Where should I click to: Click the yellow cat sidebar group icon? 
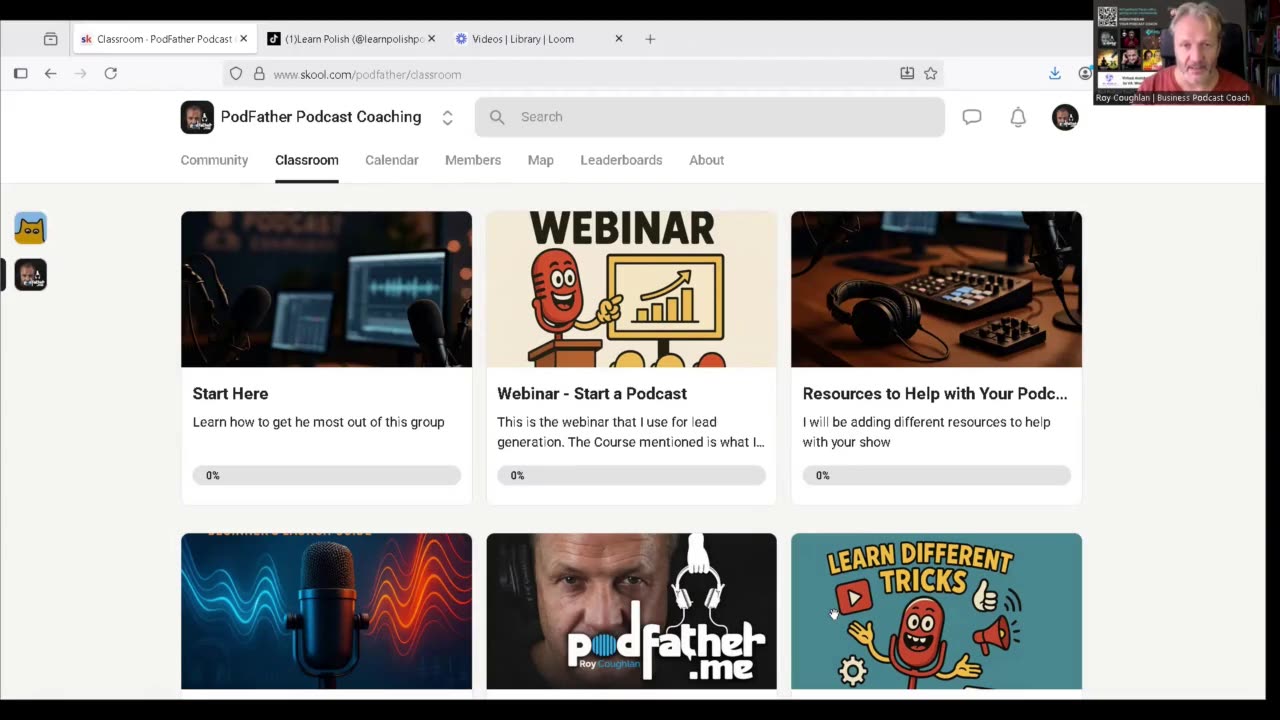coord(30,228)
